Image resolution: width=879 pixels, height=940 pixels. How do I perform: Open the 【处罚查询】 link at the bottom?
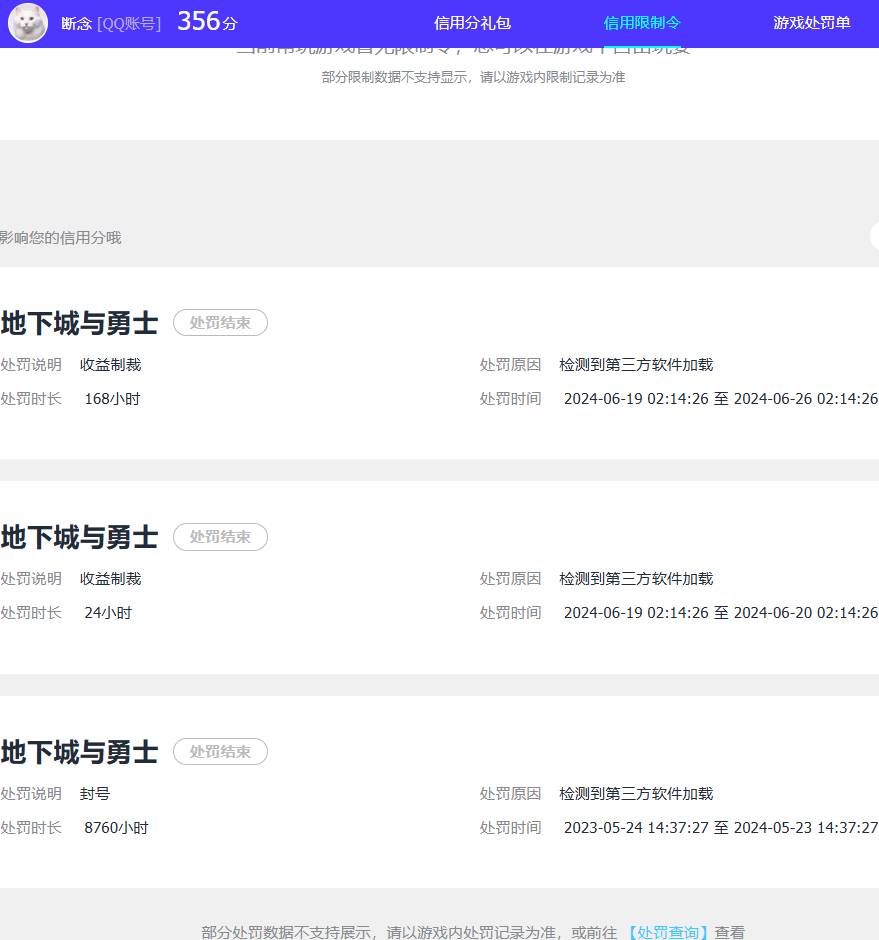(668, 932)
